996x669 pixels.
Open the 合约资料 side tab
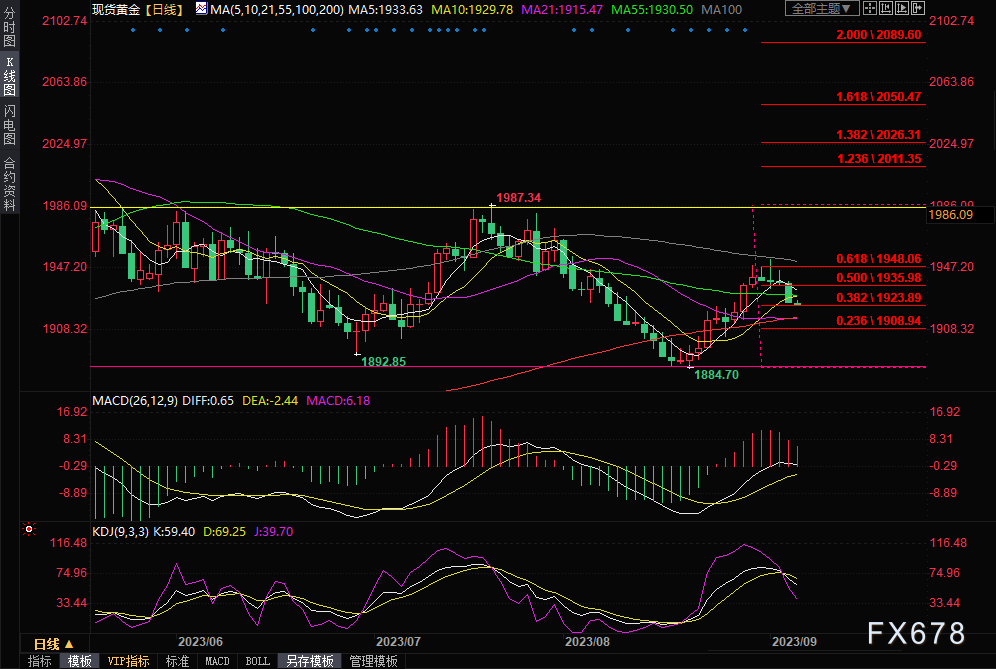pos(10,184)
